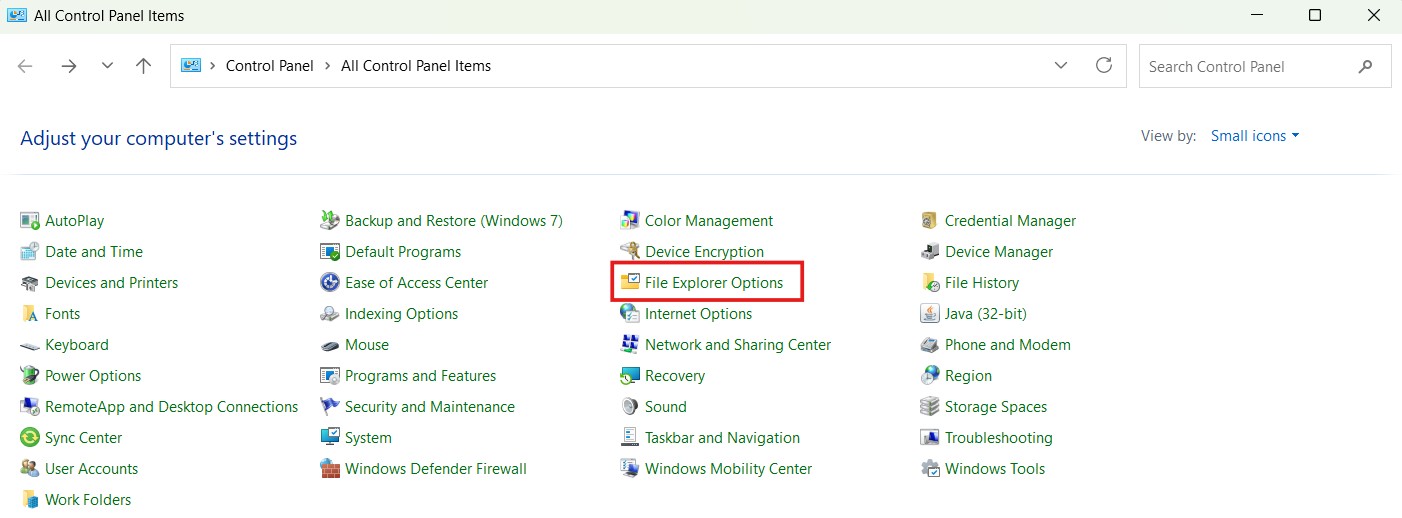
Task: Click the Work Folders icon
Action: coord(29,500)
